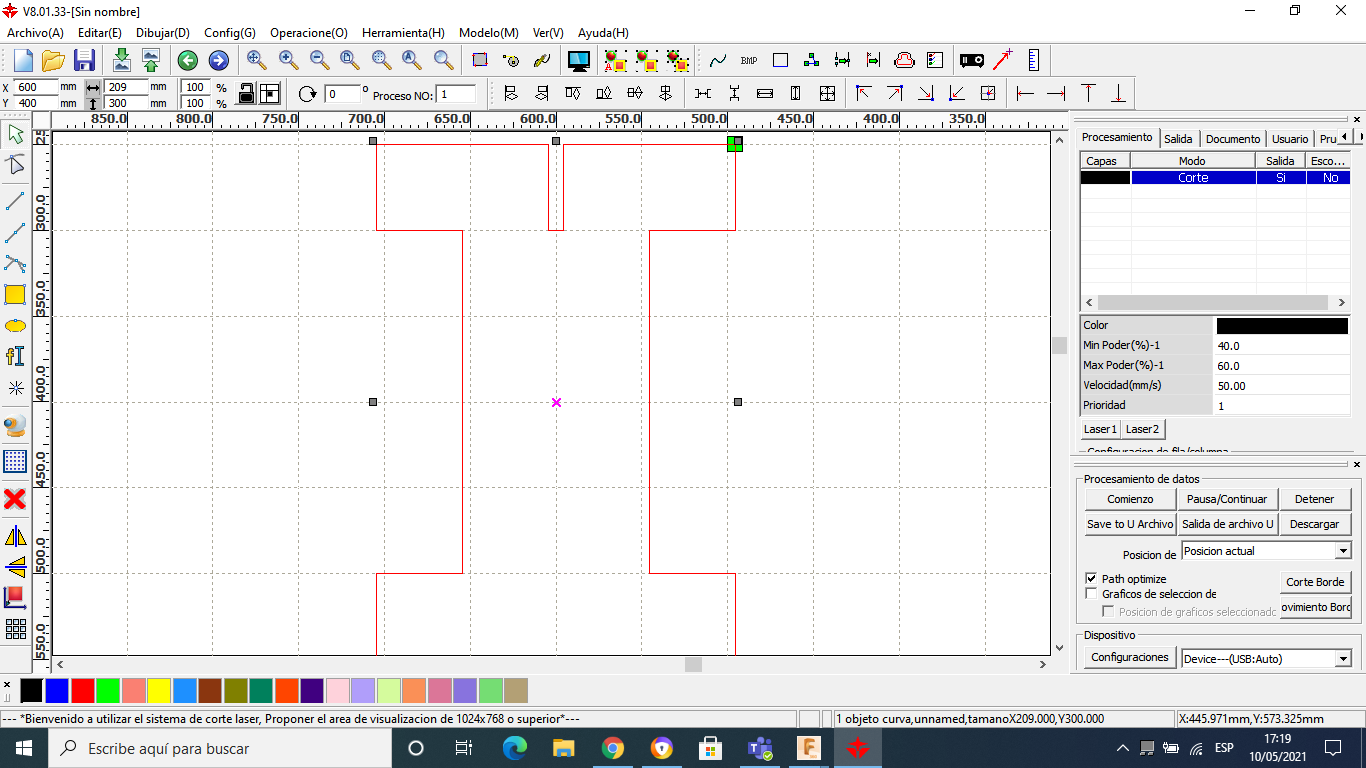Screen dimensions: 1366x768
Task: Click the align left edges icon
Action: (511, 93)
